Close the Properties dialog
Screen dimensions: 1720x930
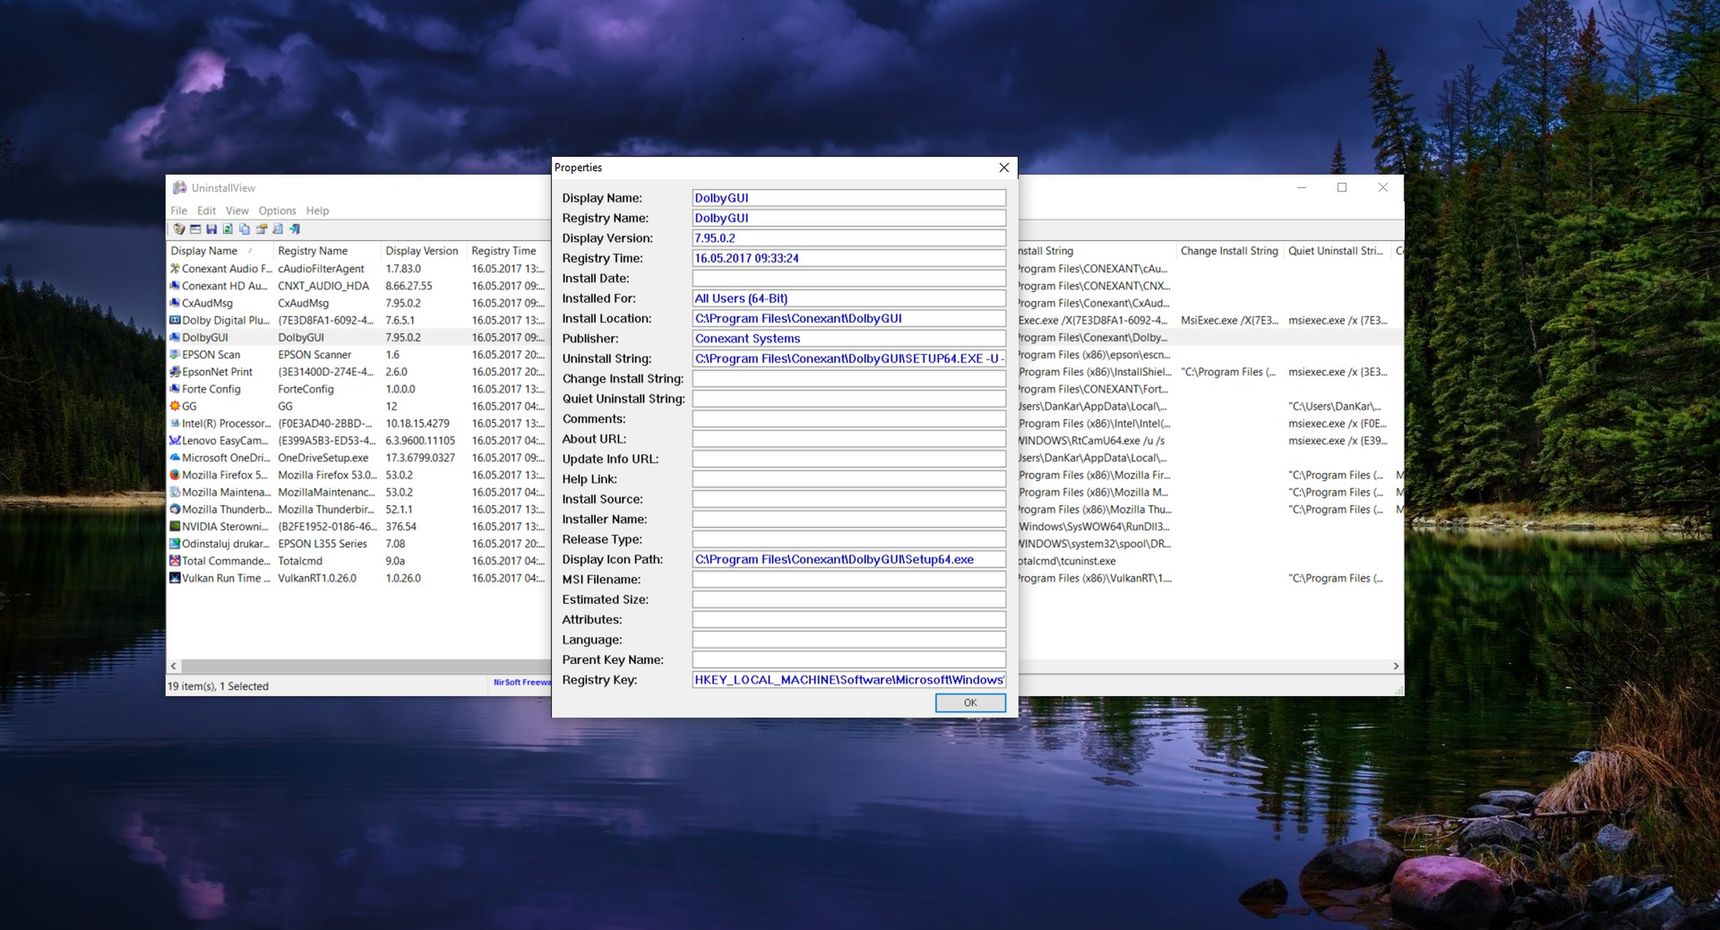tap(1004, 167)
